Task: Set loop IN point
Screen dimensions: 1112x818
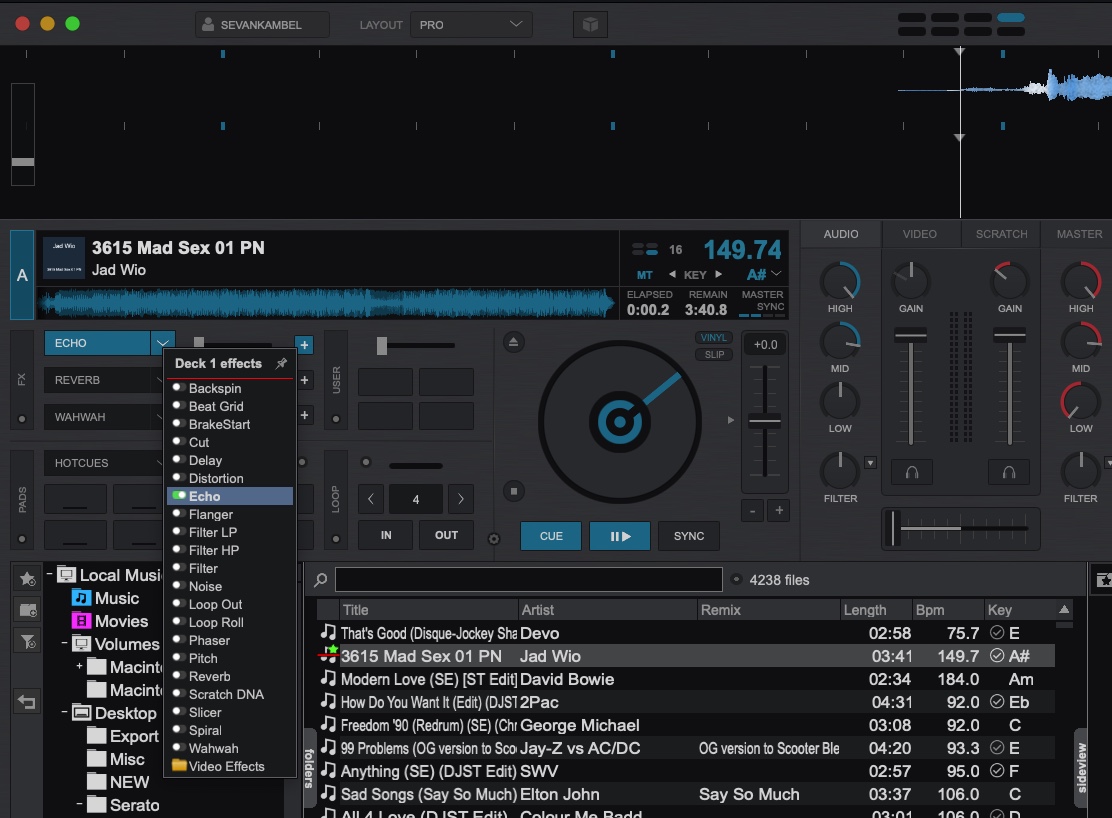Action: point(386,535)
